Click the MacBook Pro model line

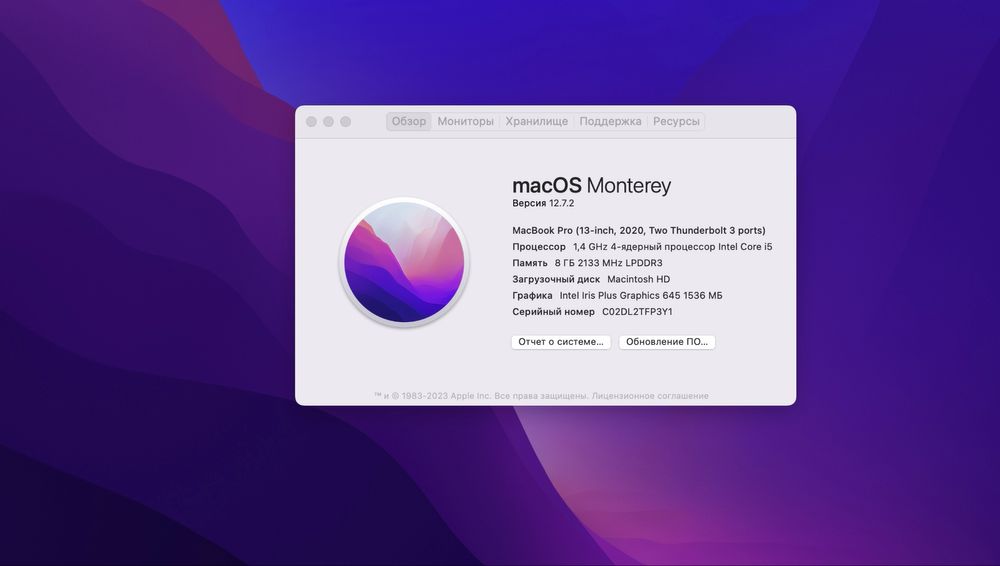click(x=639, y=230)
